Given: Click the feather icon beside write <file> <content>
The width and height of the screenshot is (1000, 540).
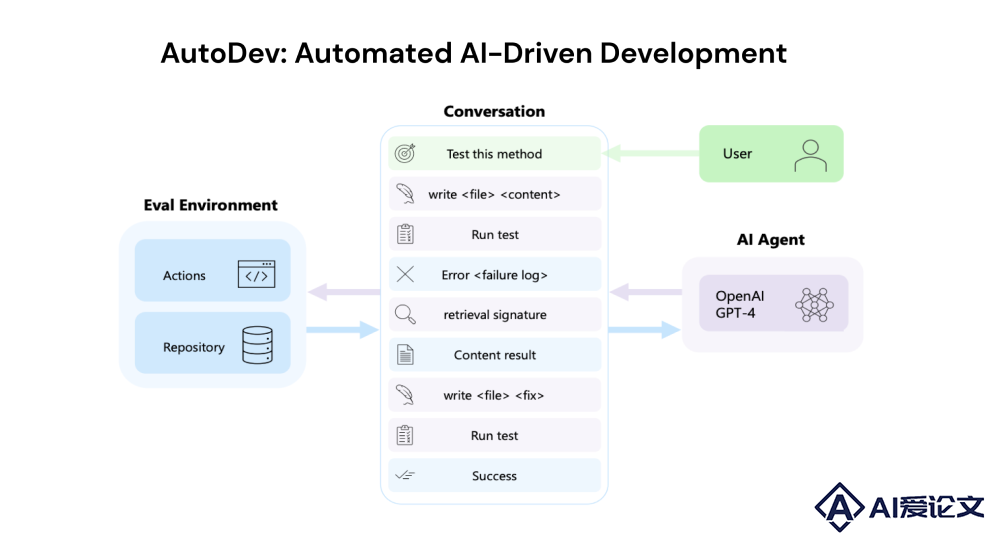Looking at the screenshot, I should click(x=405, y=194).
